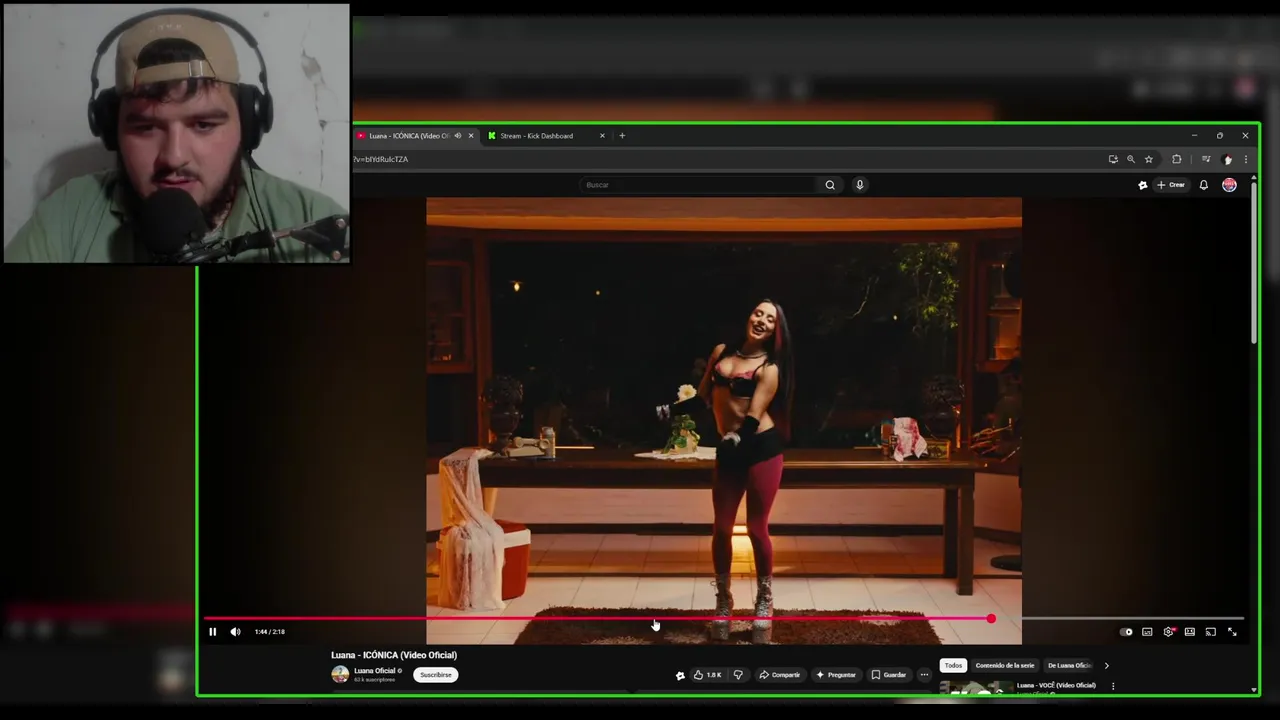
Task: Open the notifications bell
Action: [x=1204, y=185]
